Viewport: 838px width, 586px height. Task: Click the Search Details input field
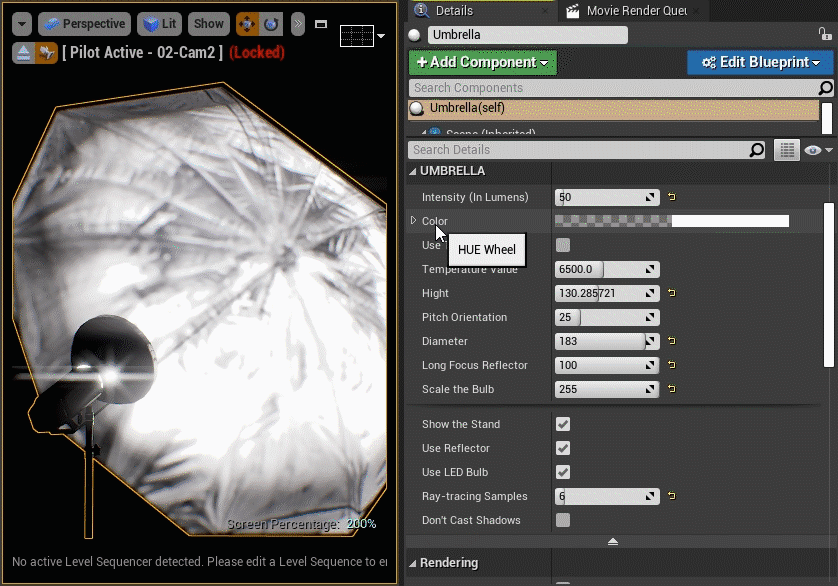[x=580, y=150]
